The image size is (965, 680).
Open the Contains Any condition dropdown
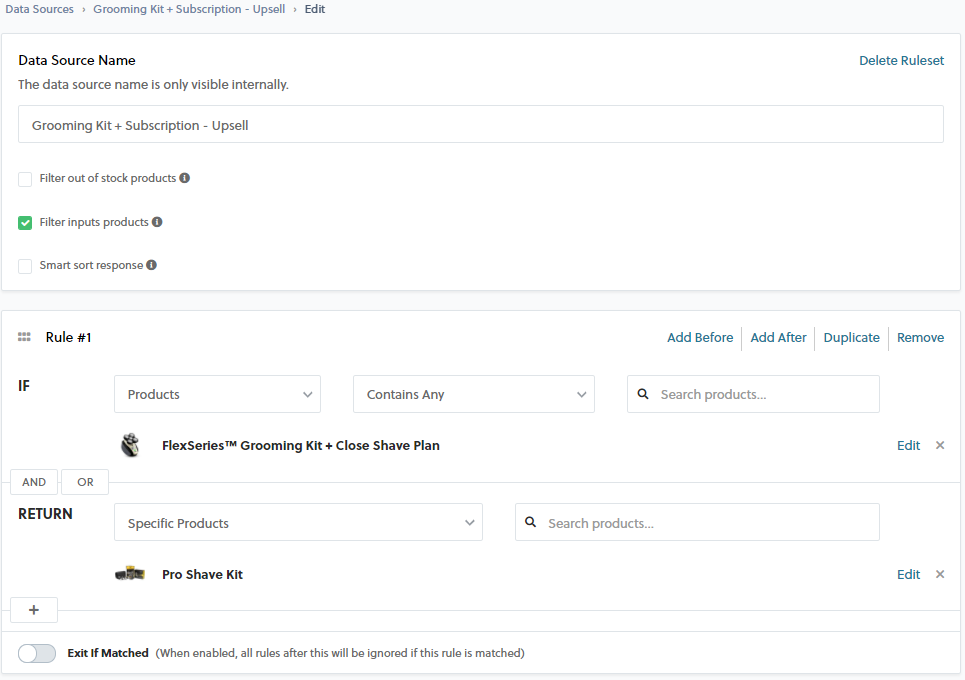(473, 394)
